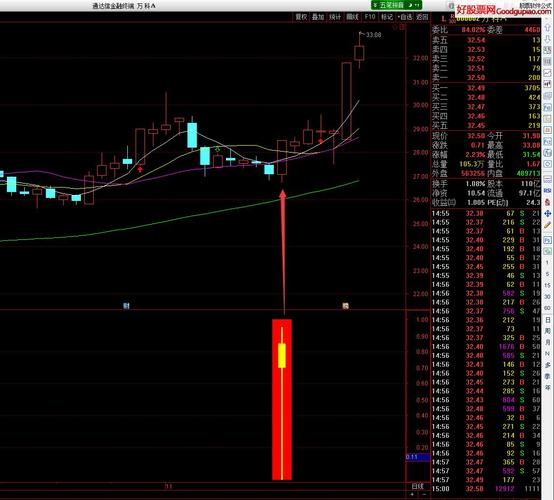Click the down arrow sidebar icon
This screenshot has height=500, width=554.
[548, 39]
